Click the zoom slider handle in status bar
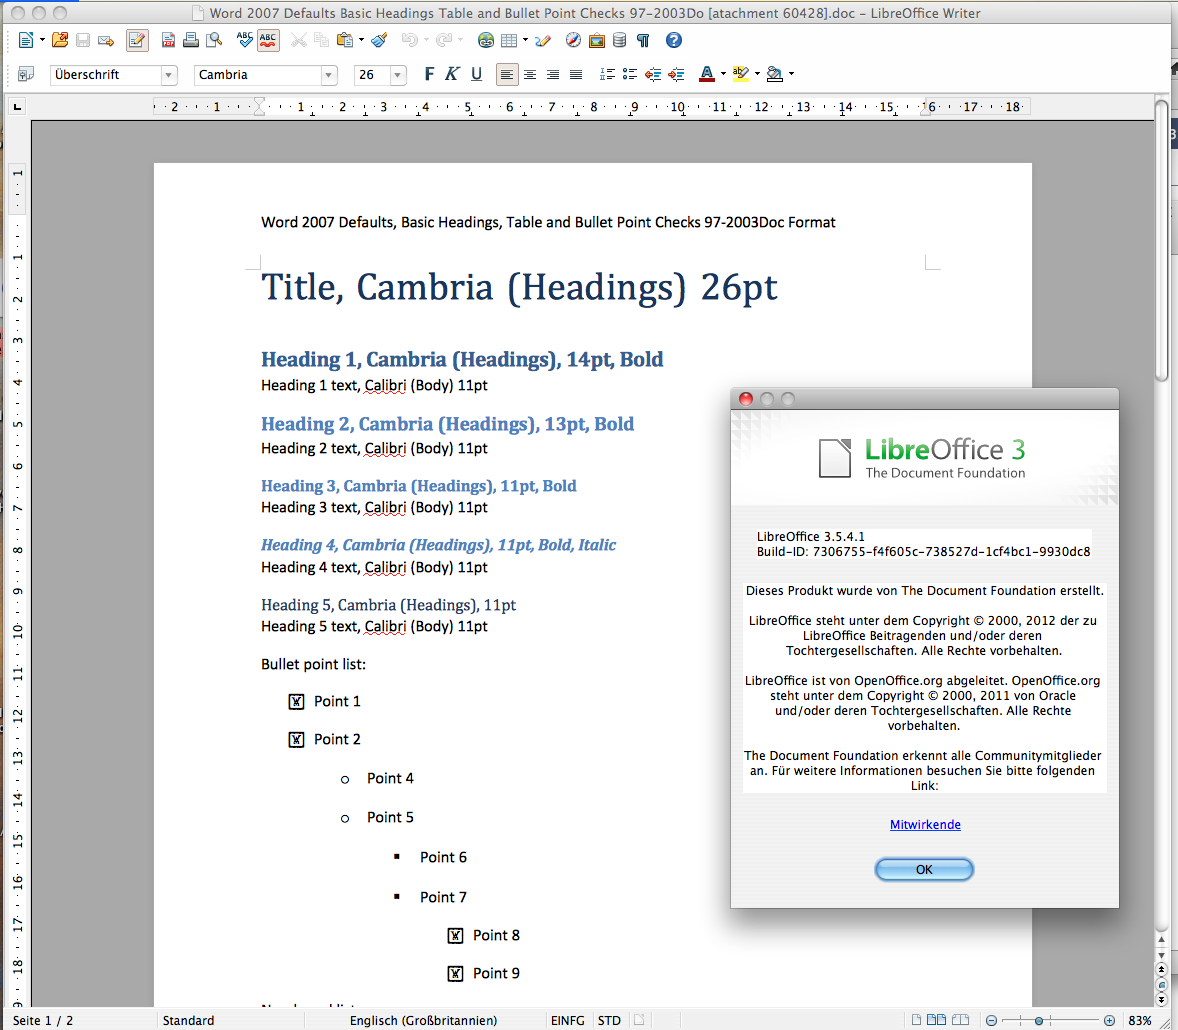 [1040, 1020]
